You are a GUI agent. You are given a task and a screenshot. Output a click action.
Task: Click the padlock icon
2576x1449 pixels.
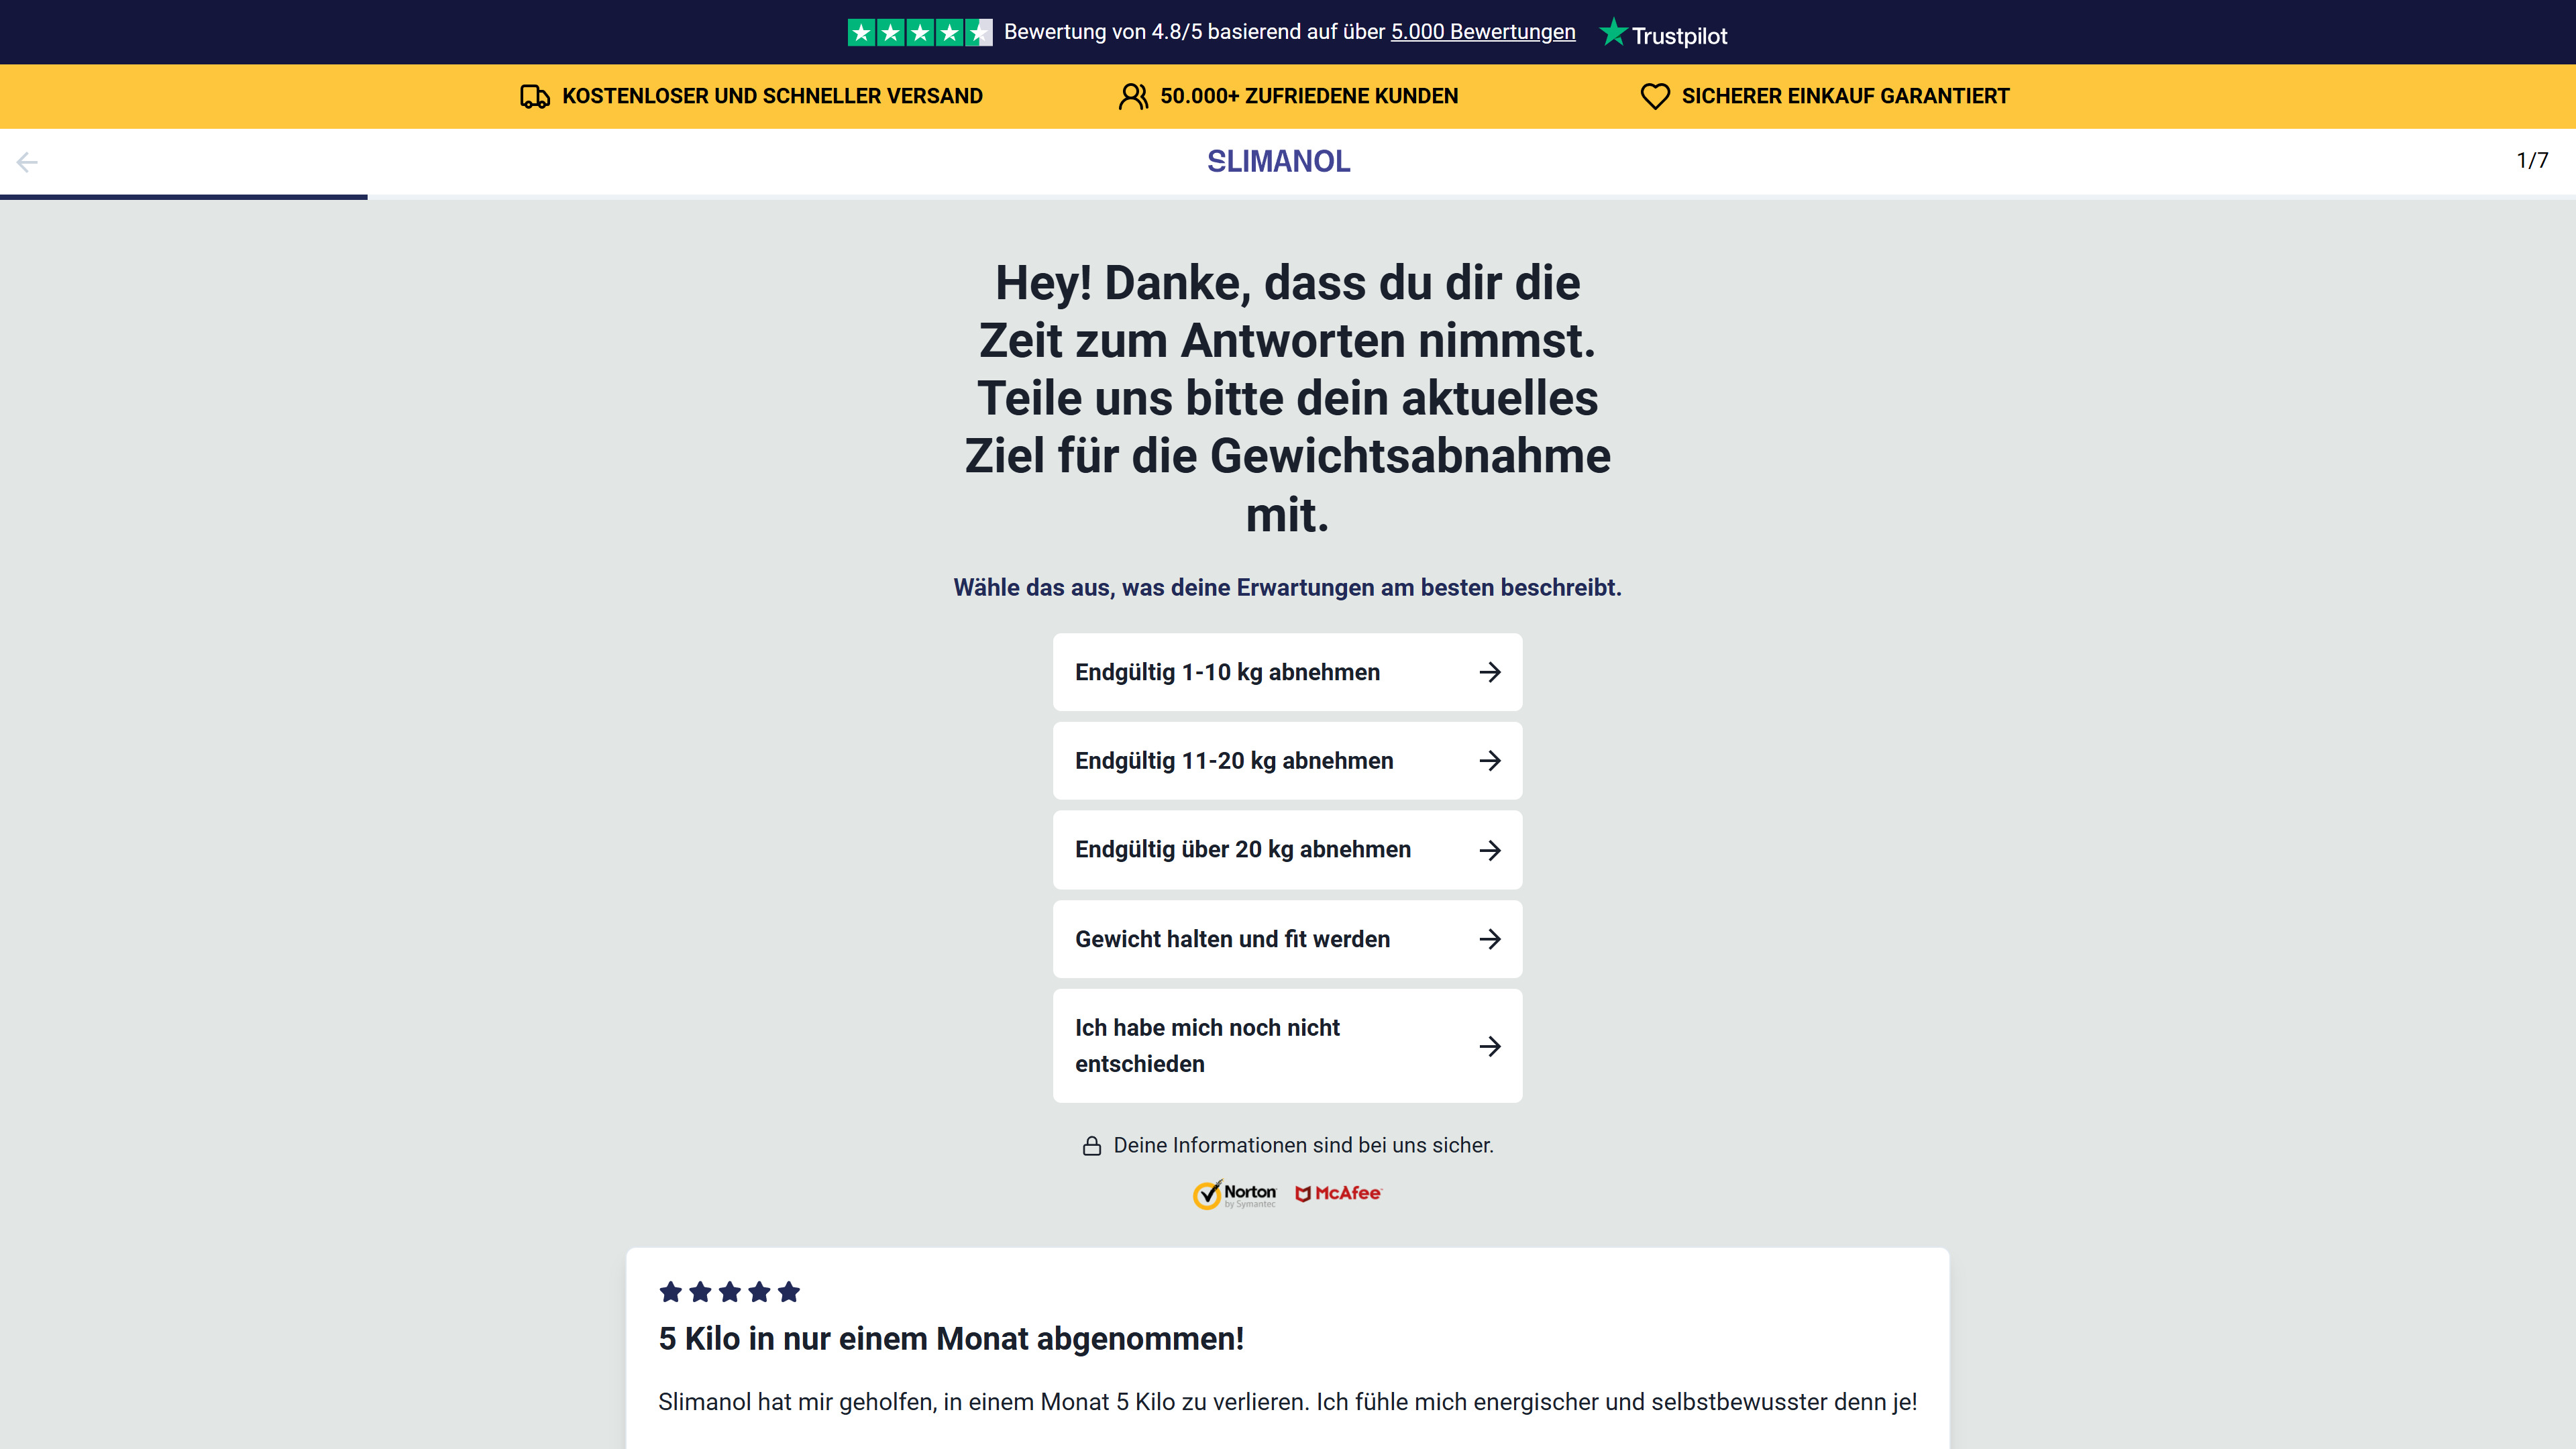pos(1092,1146)
